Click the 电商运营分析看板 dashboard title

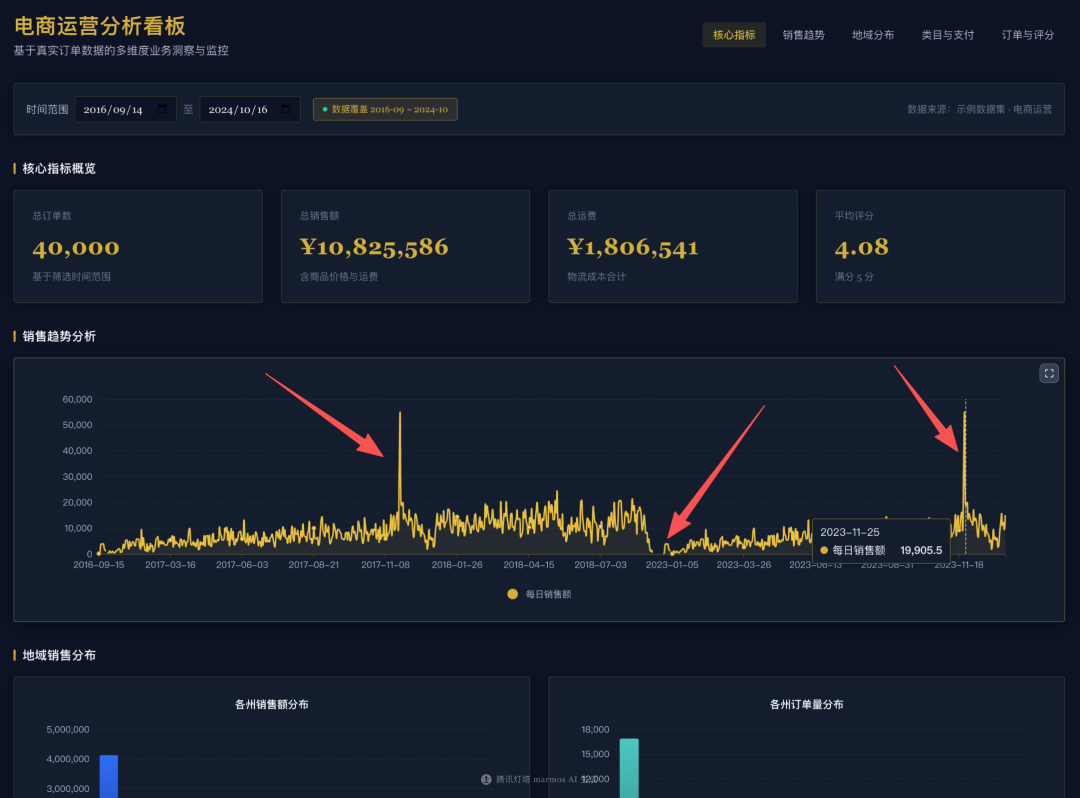tap(100, 26)
